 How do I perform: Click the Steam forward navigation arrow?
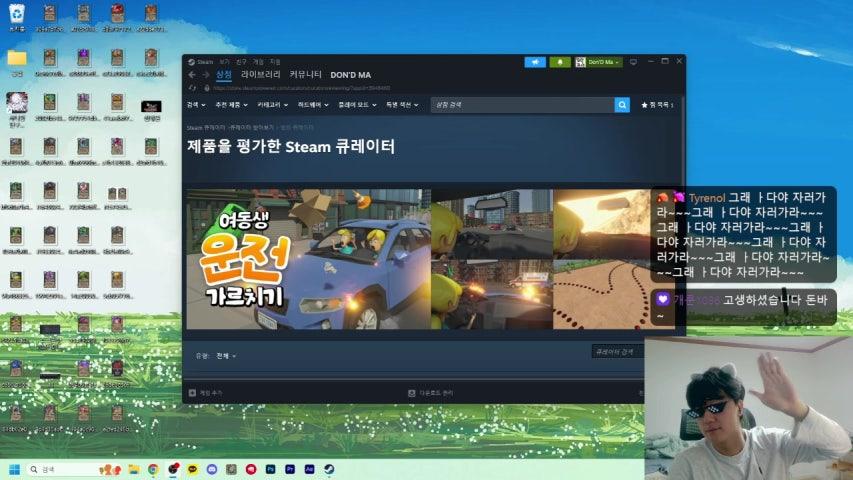pyautogui.click(x=206, y=75)
